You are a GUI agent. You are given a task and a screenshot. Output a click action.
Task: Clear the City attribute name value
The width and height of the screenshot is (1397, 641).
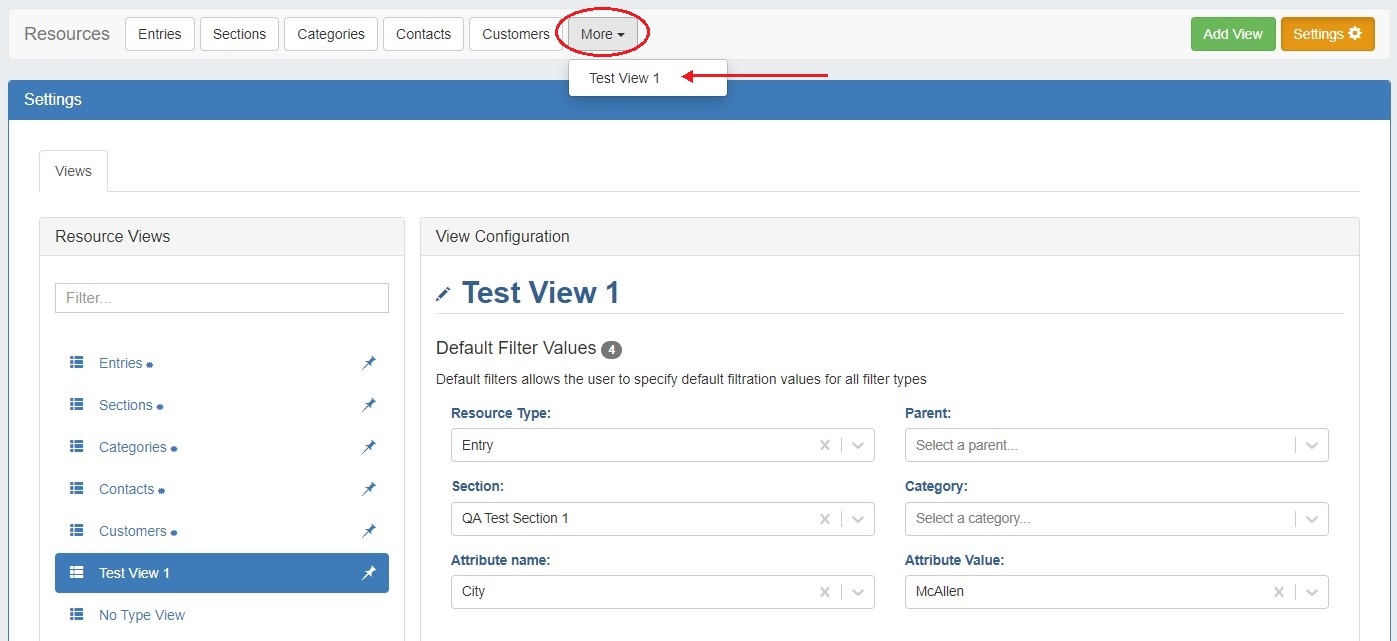pyautogui.click(x=825, y=591)
